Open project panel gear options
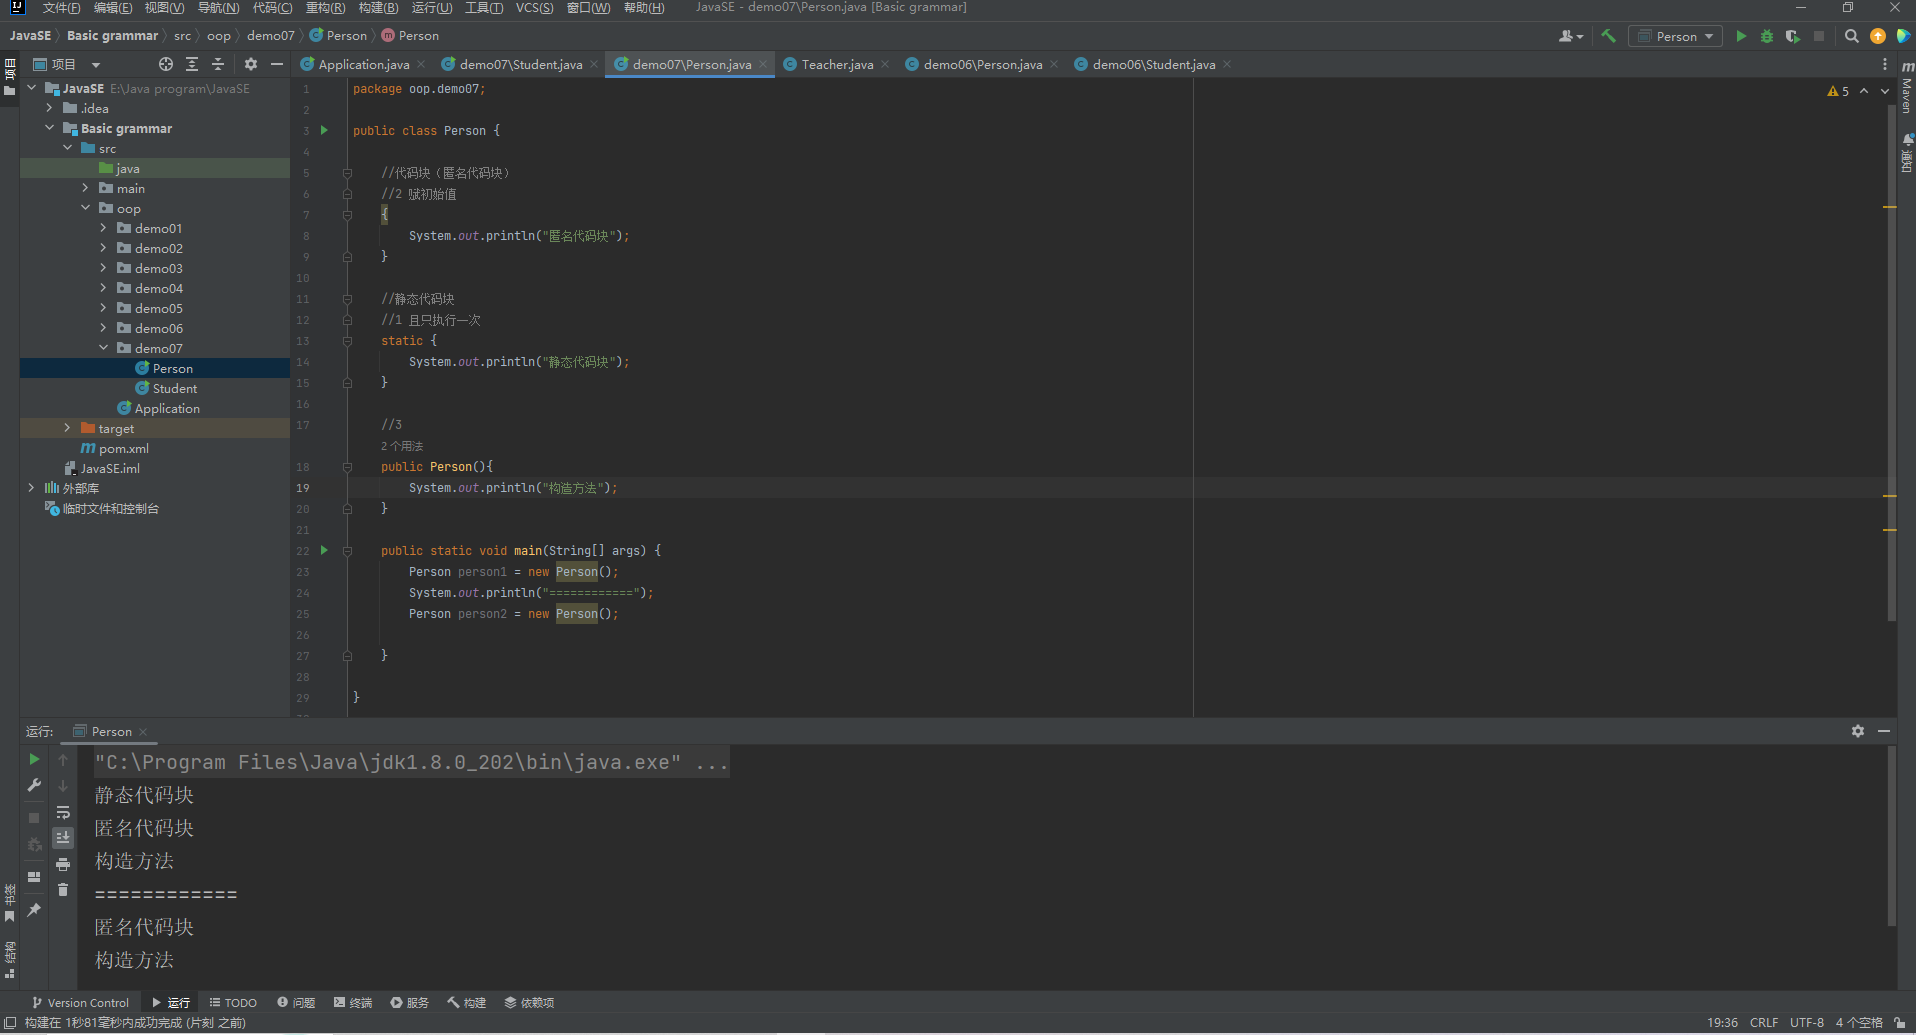The image size is (1916, 1035). (x=251, y=64)
